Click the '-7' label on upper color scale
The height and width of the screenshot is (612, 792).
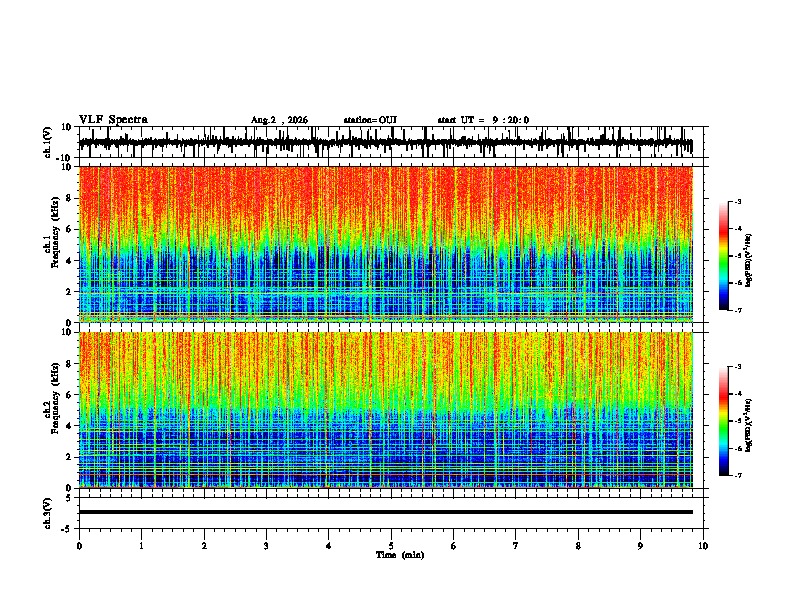737,310
